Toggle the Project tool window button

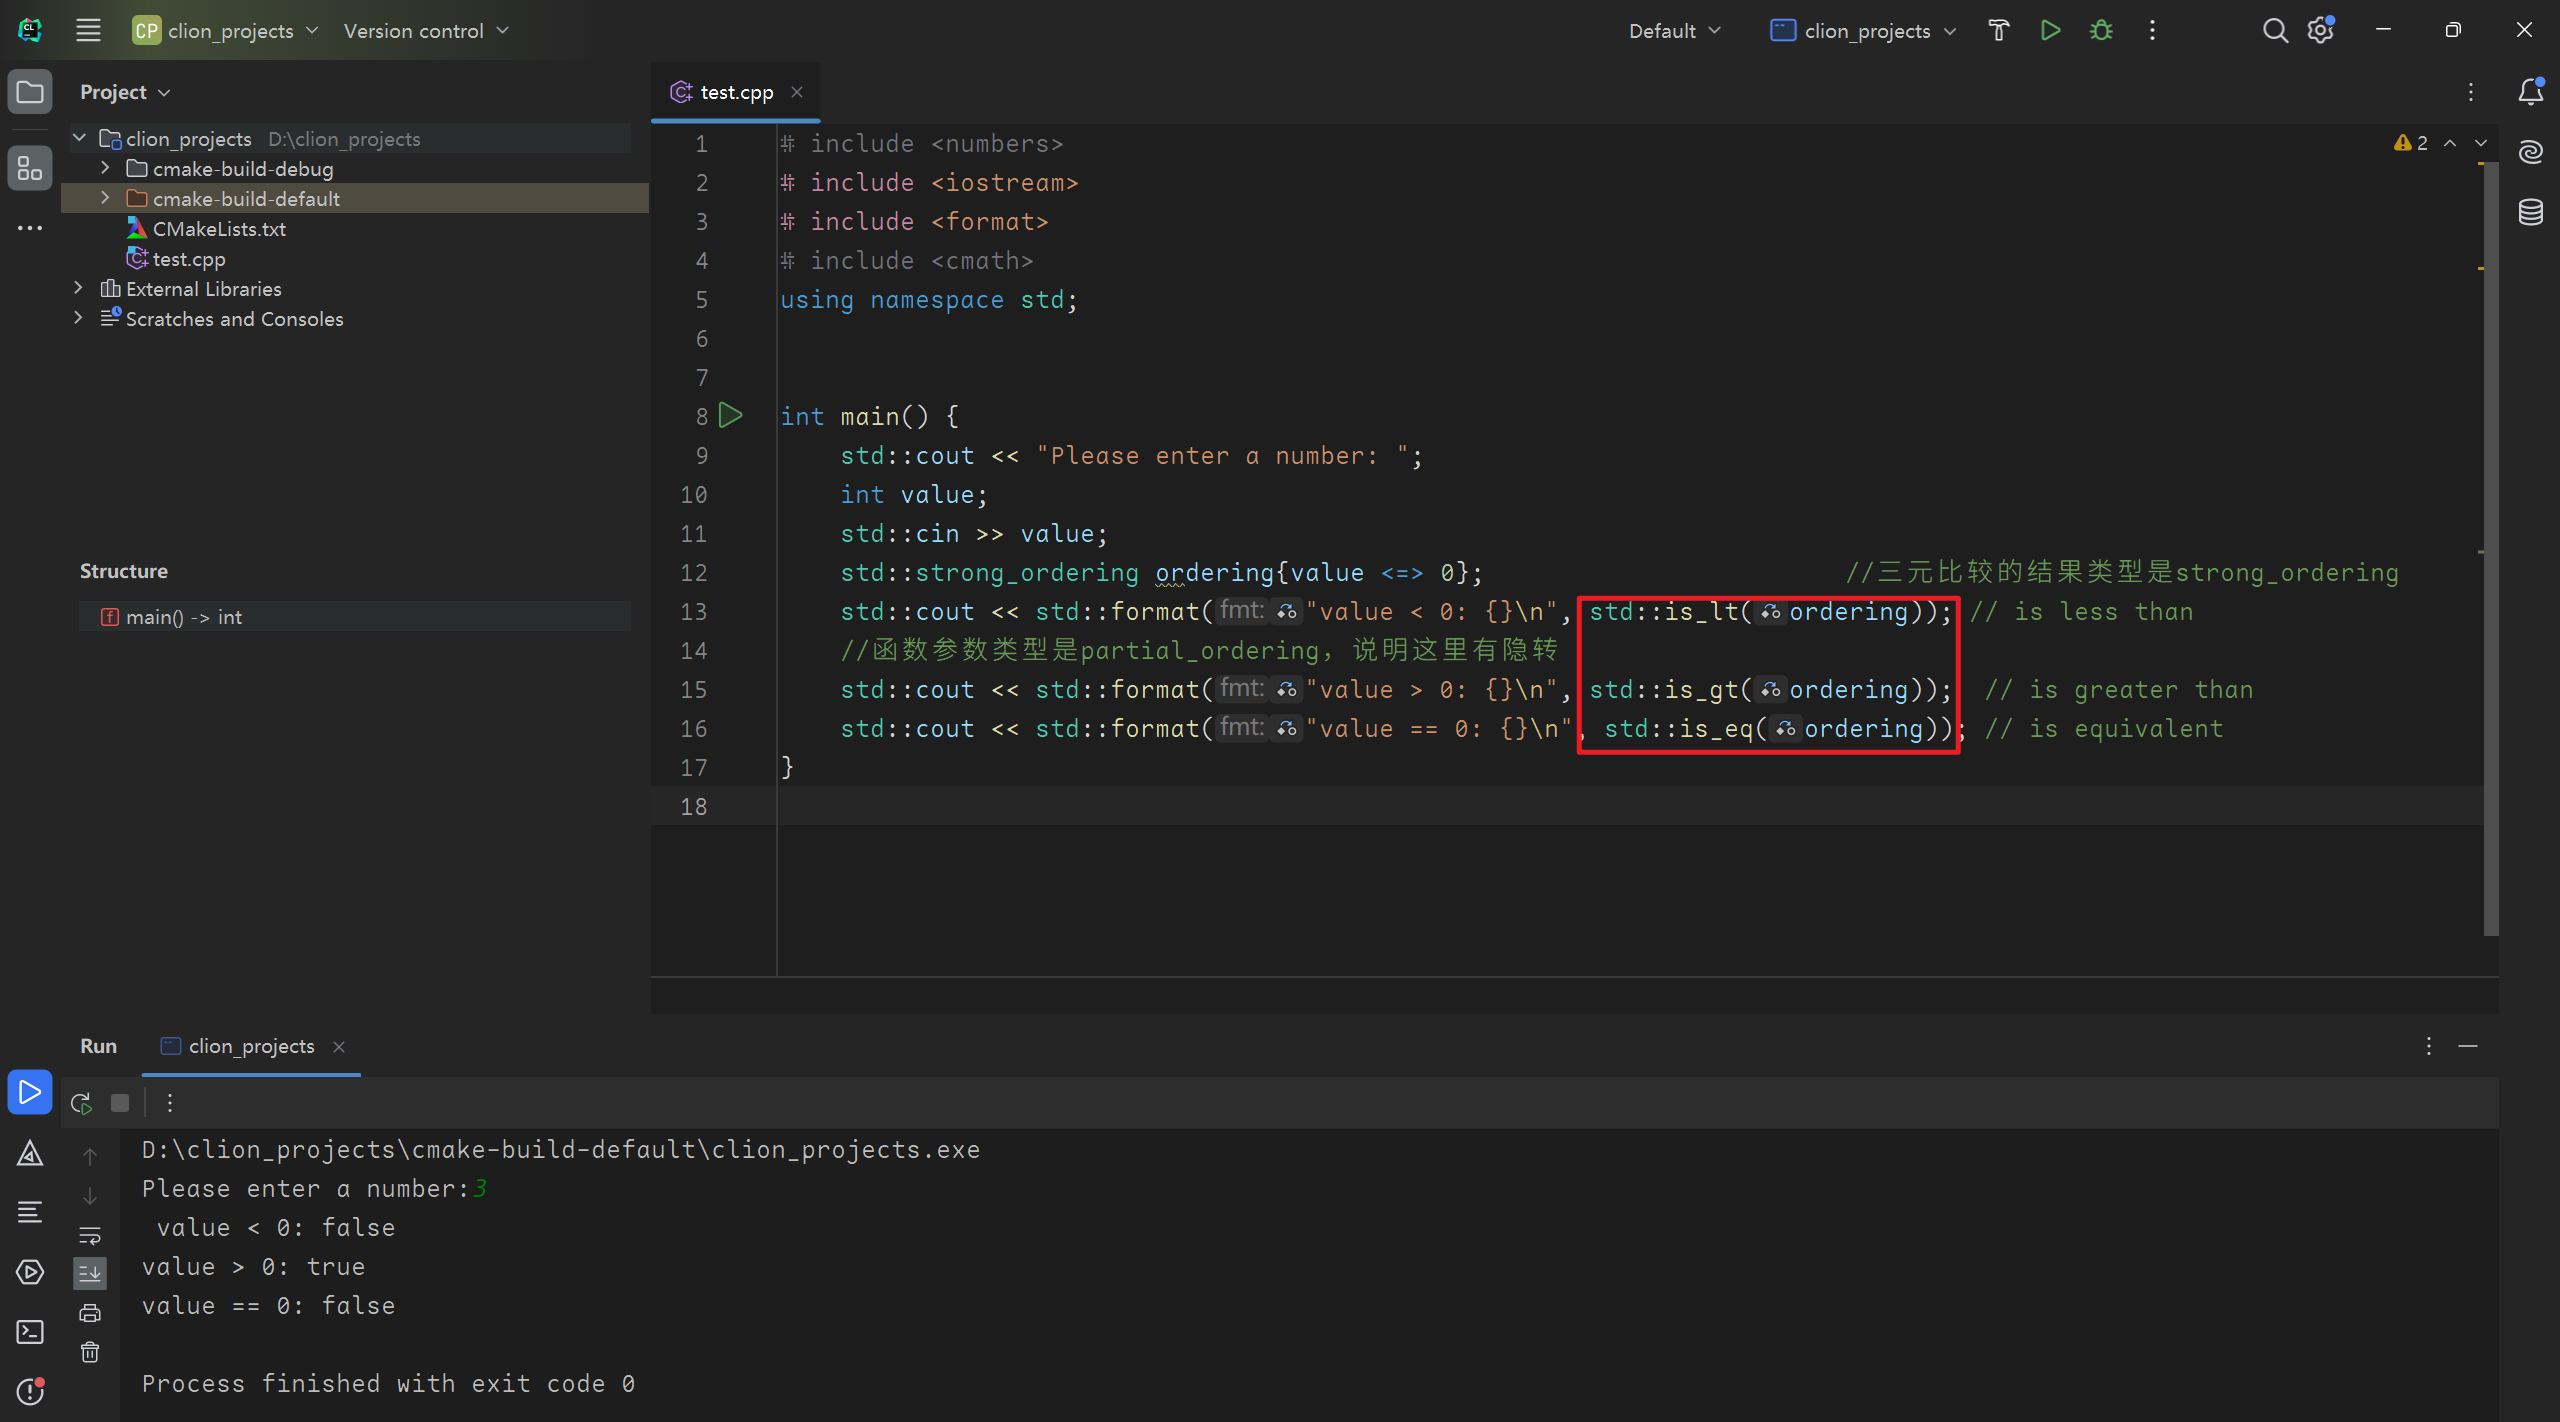(30, 92)
